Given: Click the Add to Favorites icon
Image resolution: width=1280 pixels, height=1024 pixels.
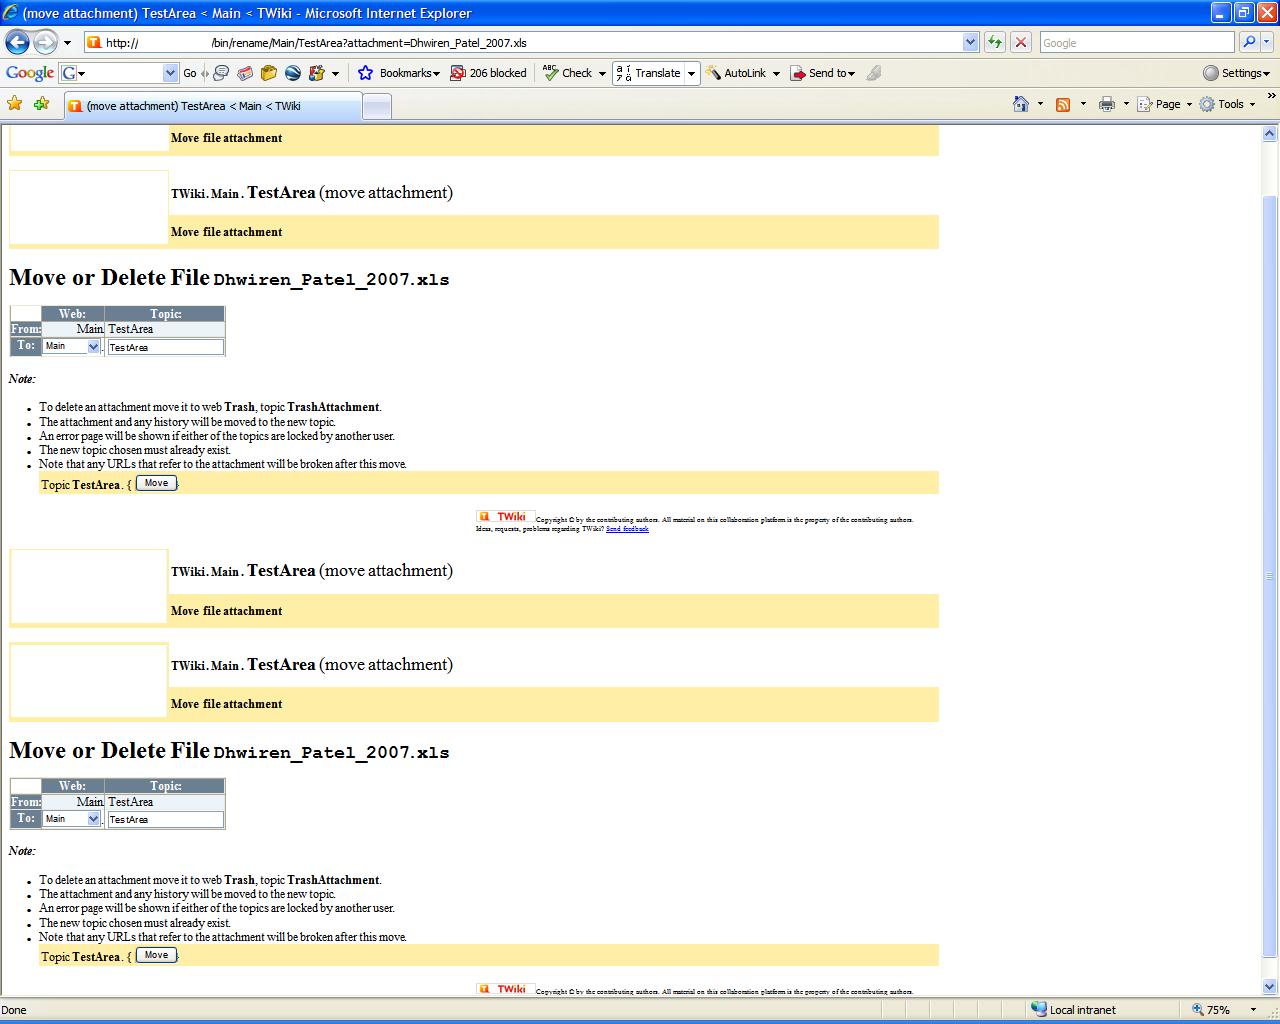Looking at the screenshot, I should pyautogui.click(x=41, y=104).
